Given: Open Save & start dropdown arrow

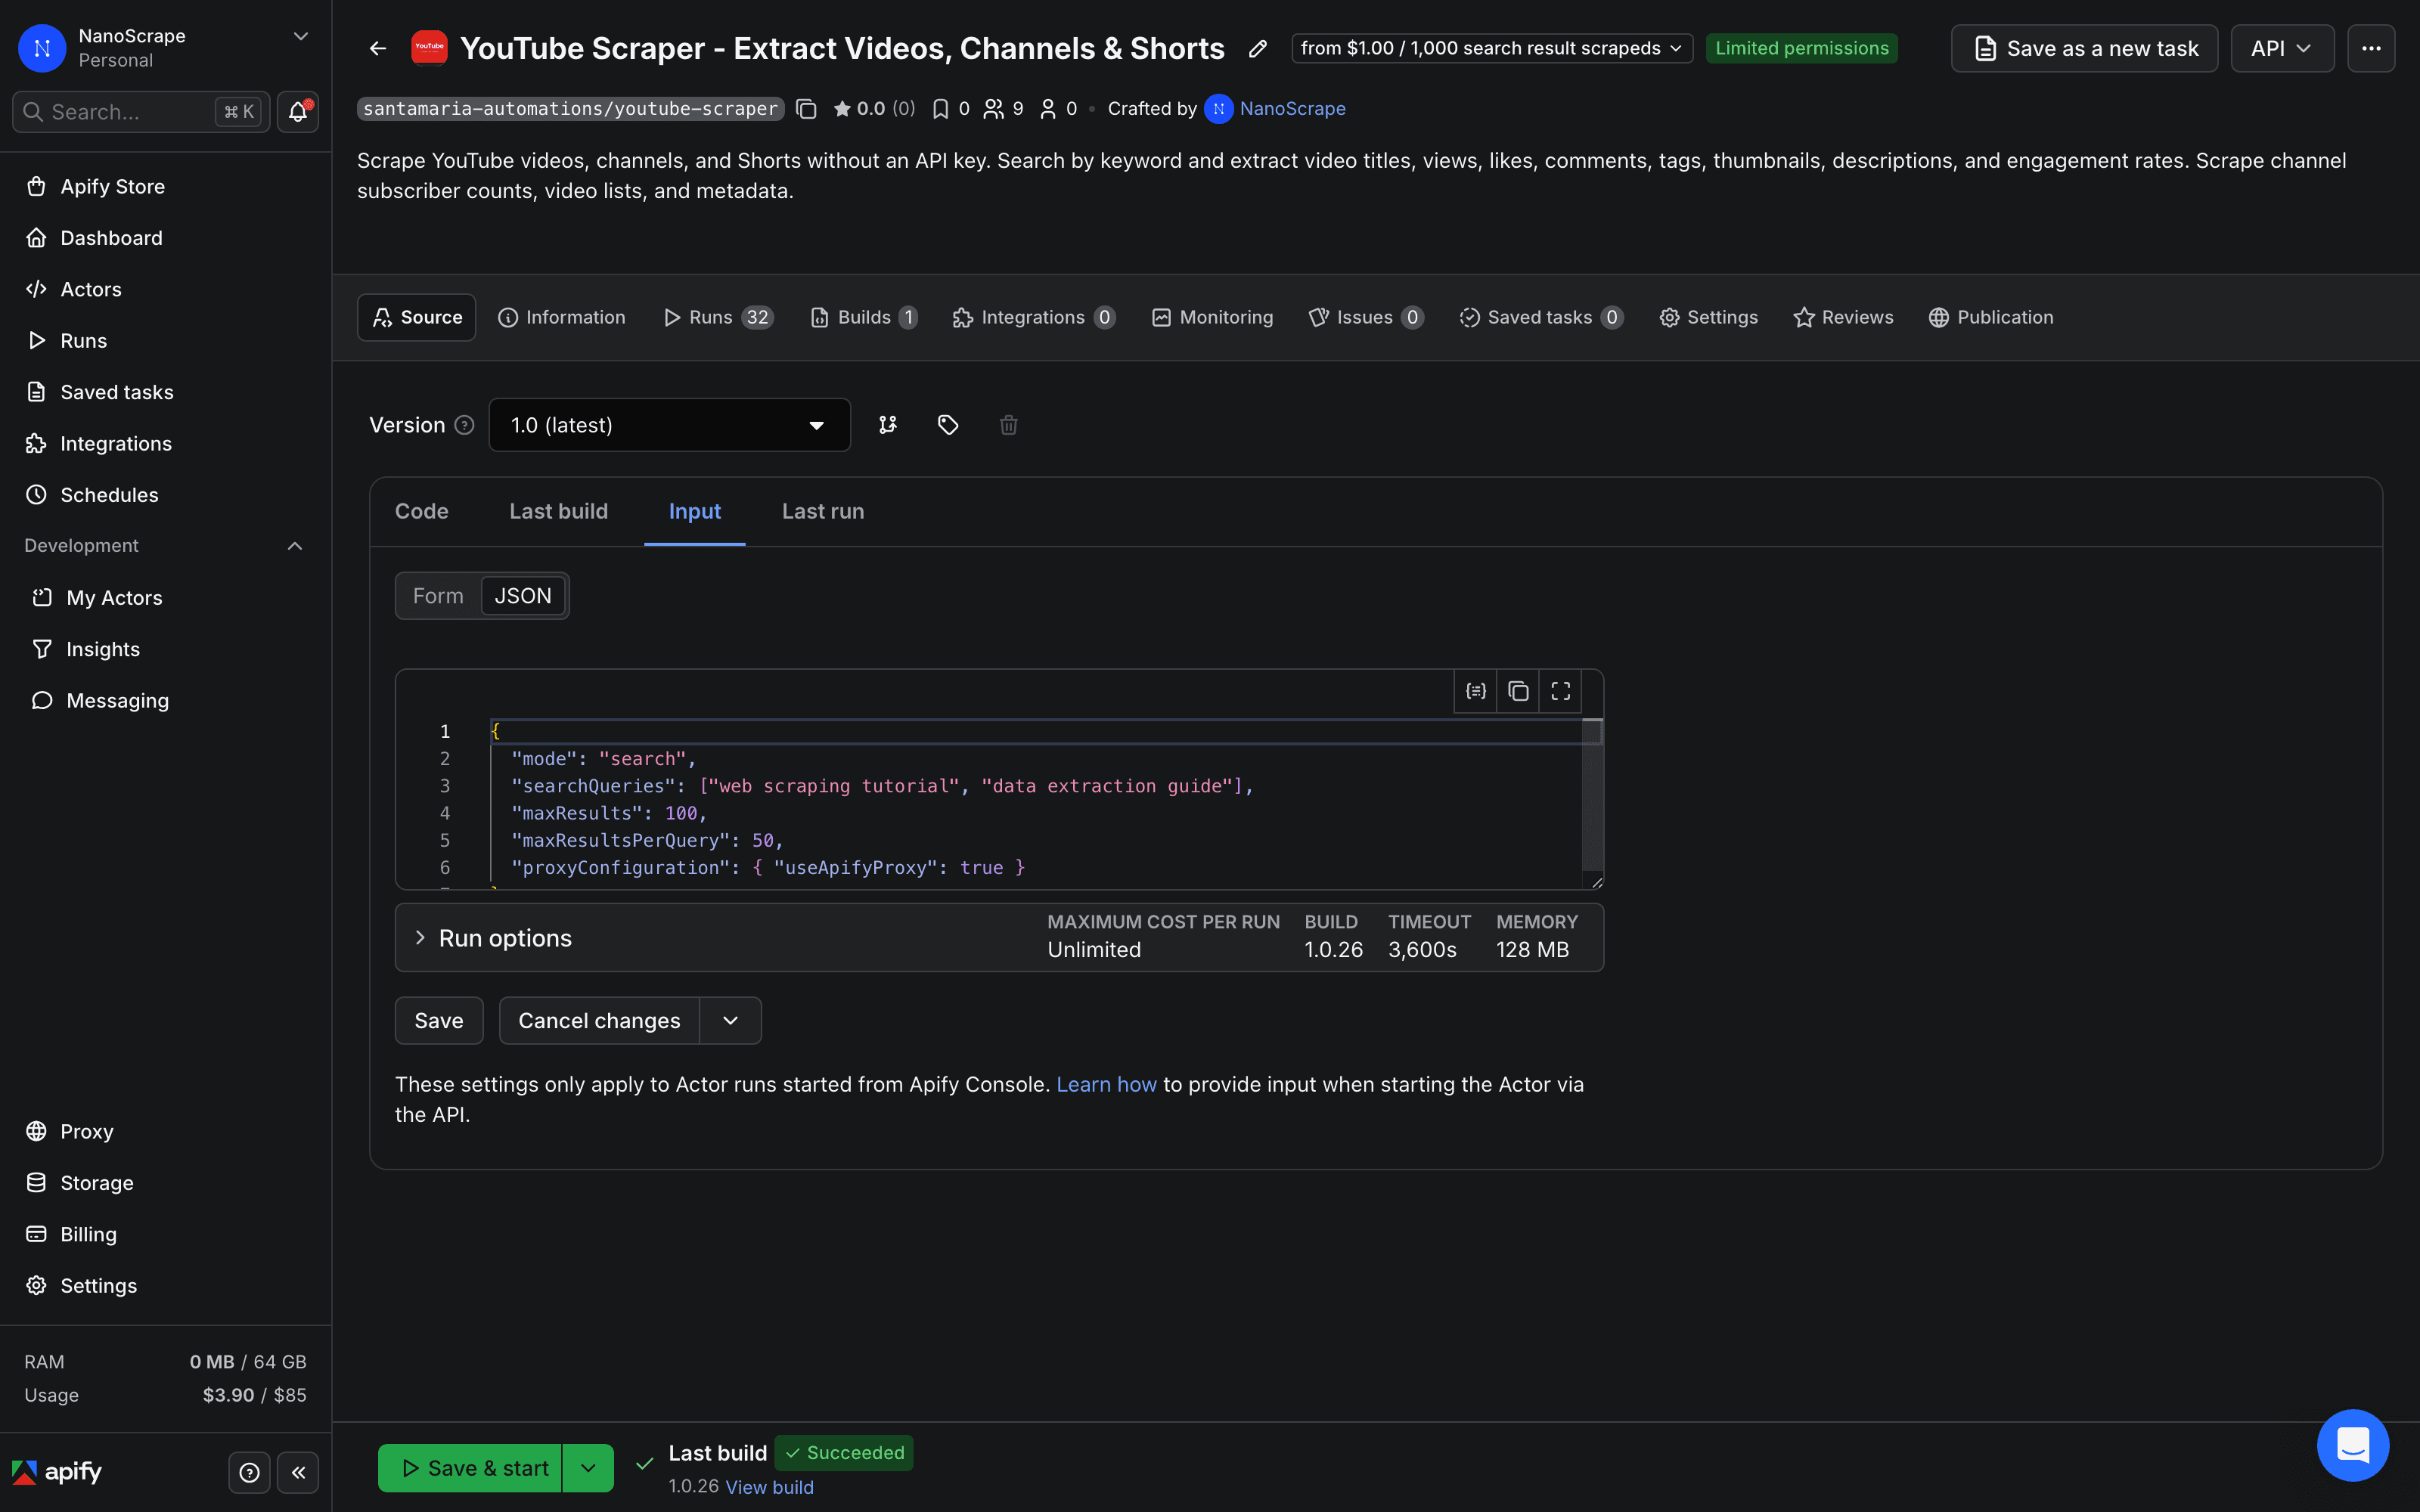Looking at the screenshot, I should (588, 1468).
